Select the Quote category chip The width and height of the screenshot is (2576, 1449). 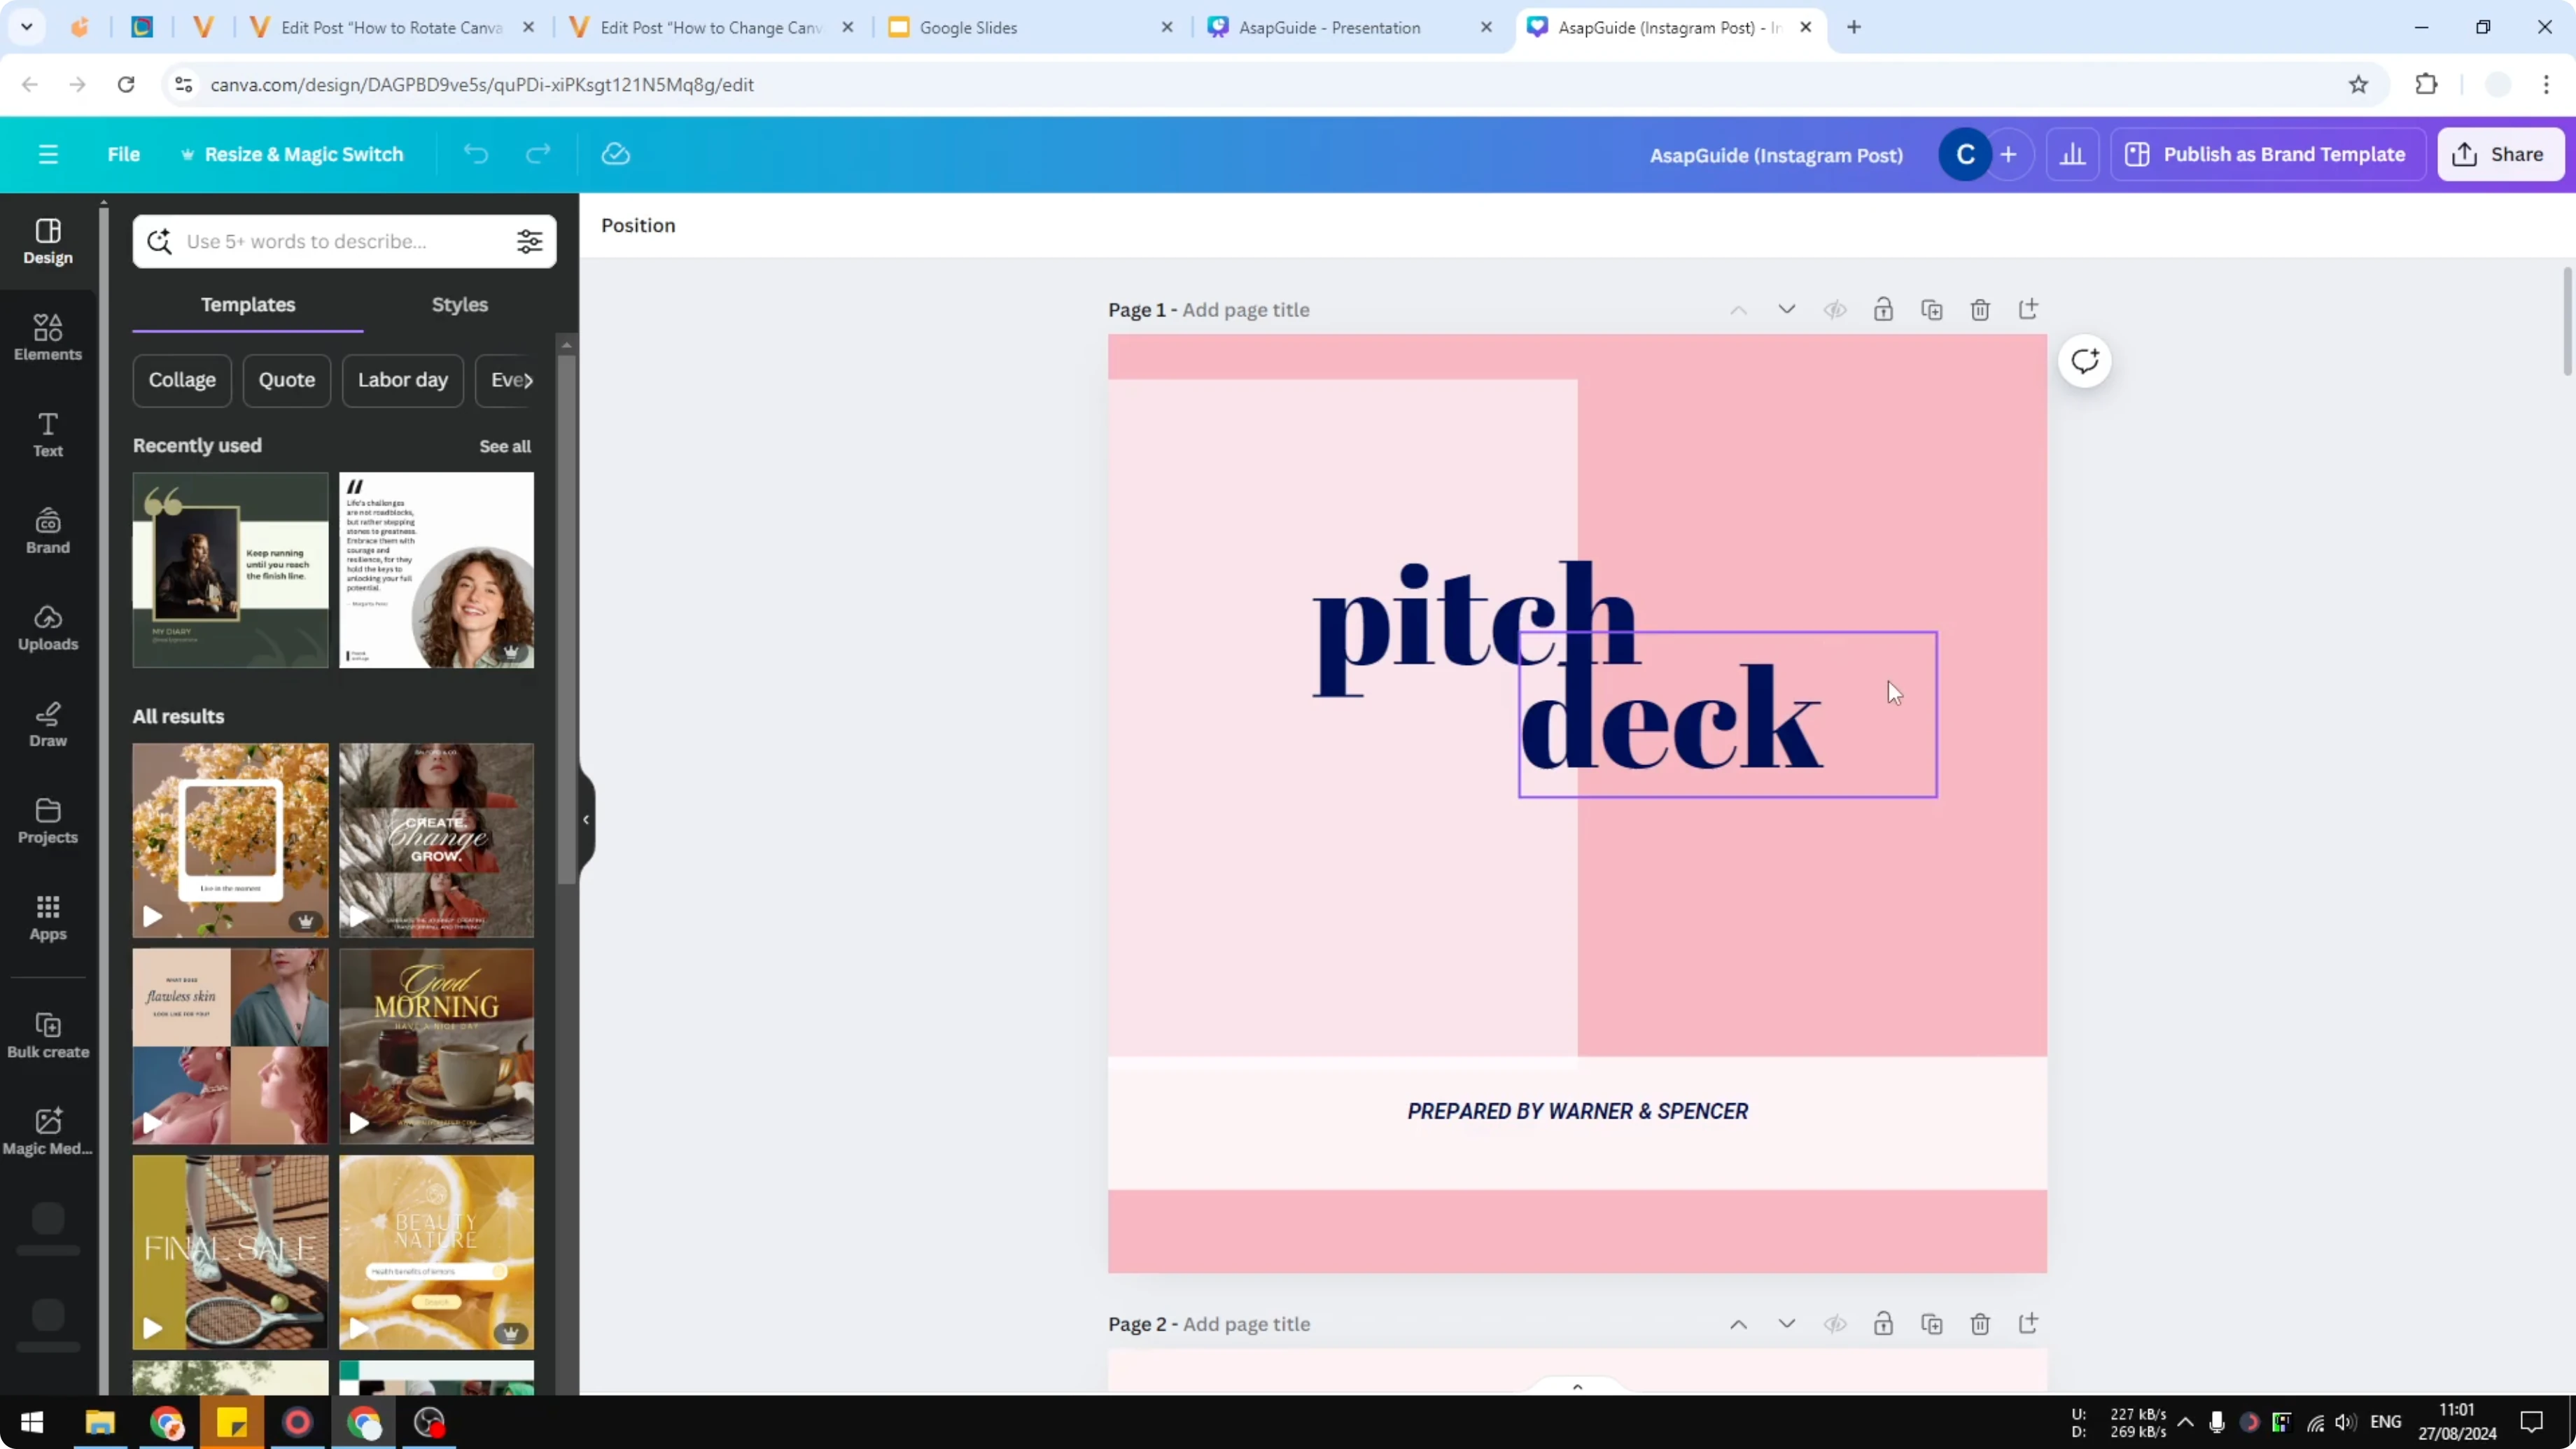pyautogui.click(x=287, y=380)
